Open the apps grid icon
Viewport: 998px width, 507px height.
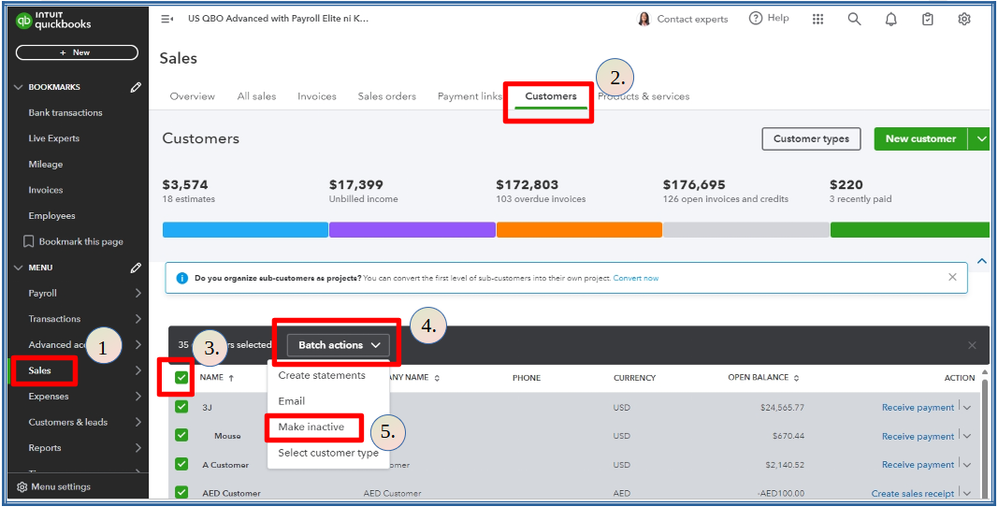[x=819, y=19]
